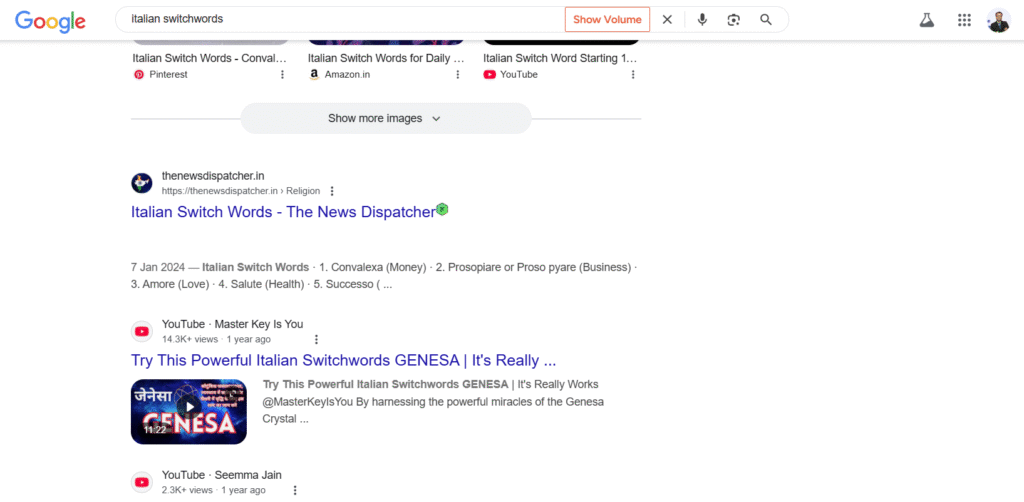1024x502 pixels.
Task: Click the 14.3K+ views text
Action: 190,339
